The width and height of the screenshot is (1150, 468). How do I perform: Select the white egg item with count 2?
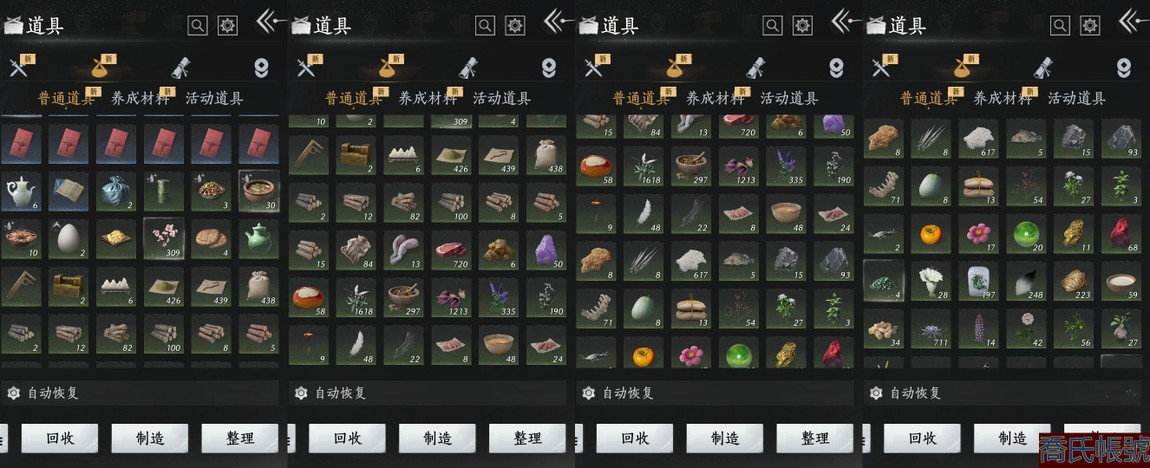tap(68, 238)
